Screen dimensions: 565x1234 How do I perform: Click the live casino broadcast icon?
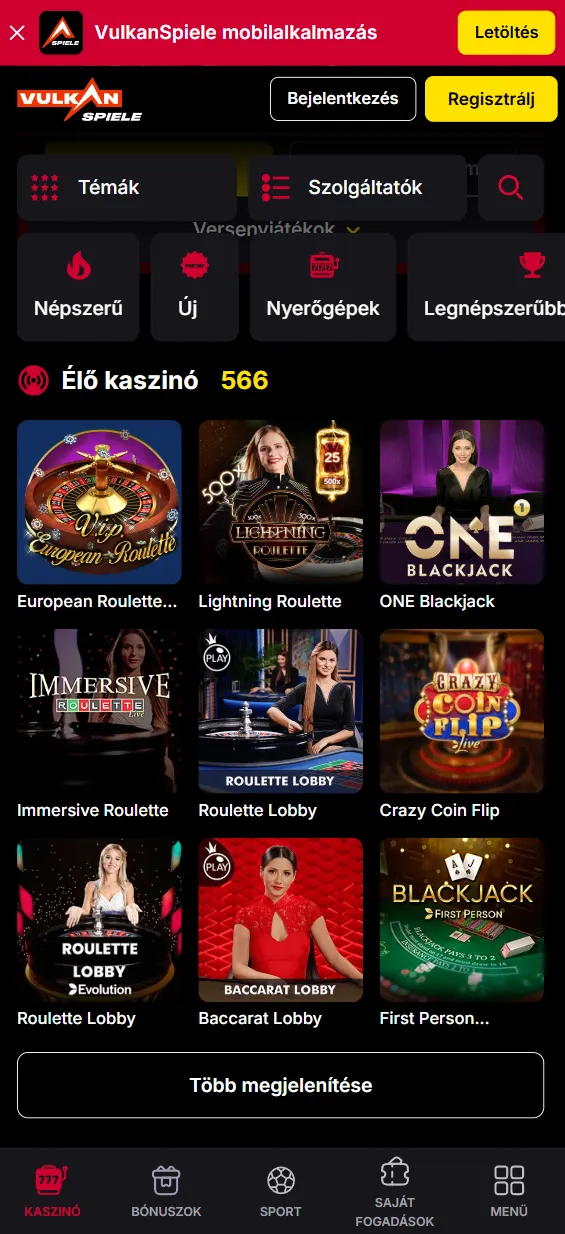(x=34, y=381)
